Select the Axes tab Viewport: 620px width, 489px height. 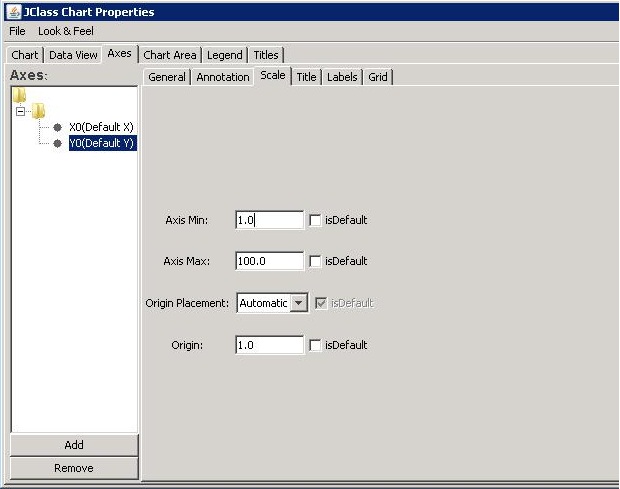click(119, 53)
